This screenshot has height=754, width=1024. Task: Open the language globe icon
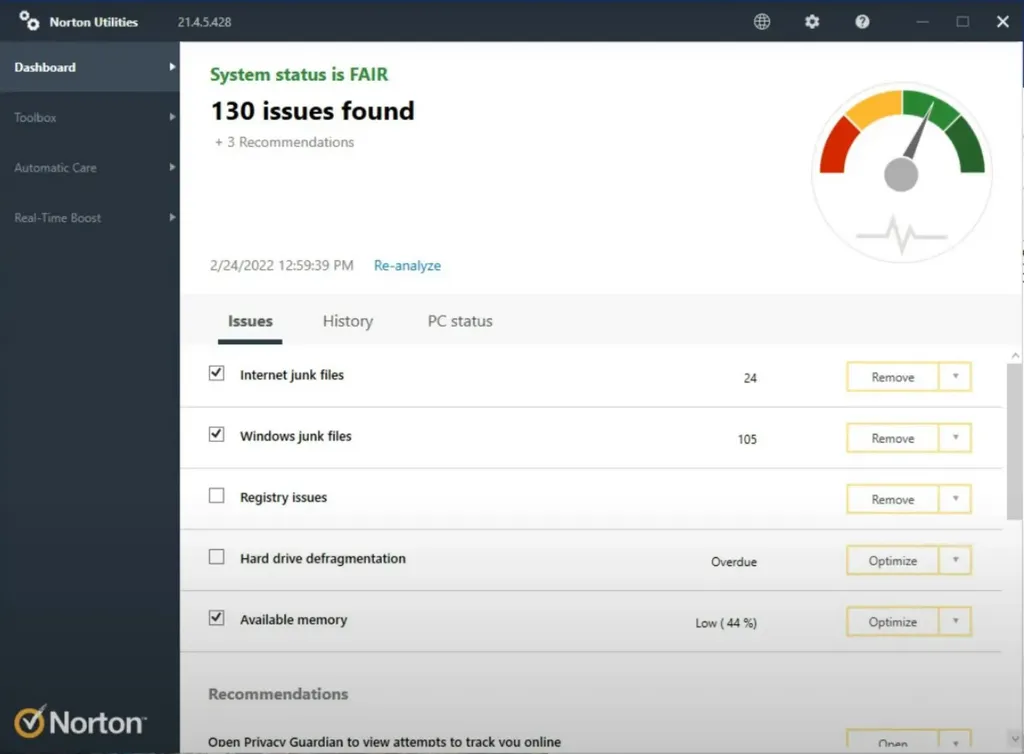coord(761,22)
